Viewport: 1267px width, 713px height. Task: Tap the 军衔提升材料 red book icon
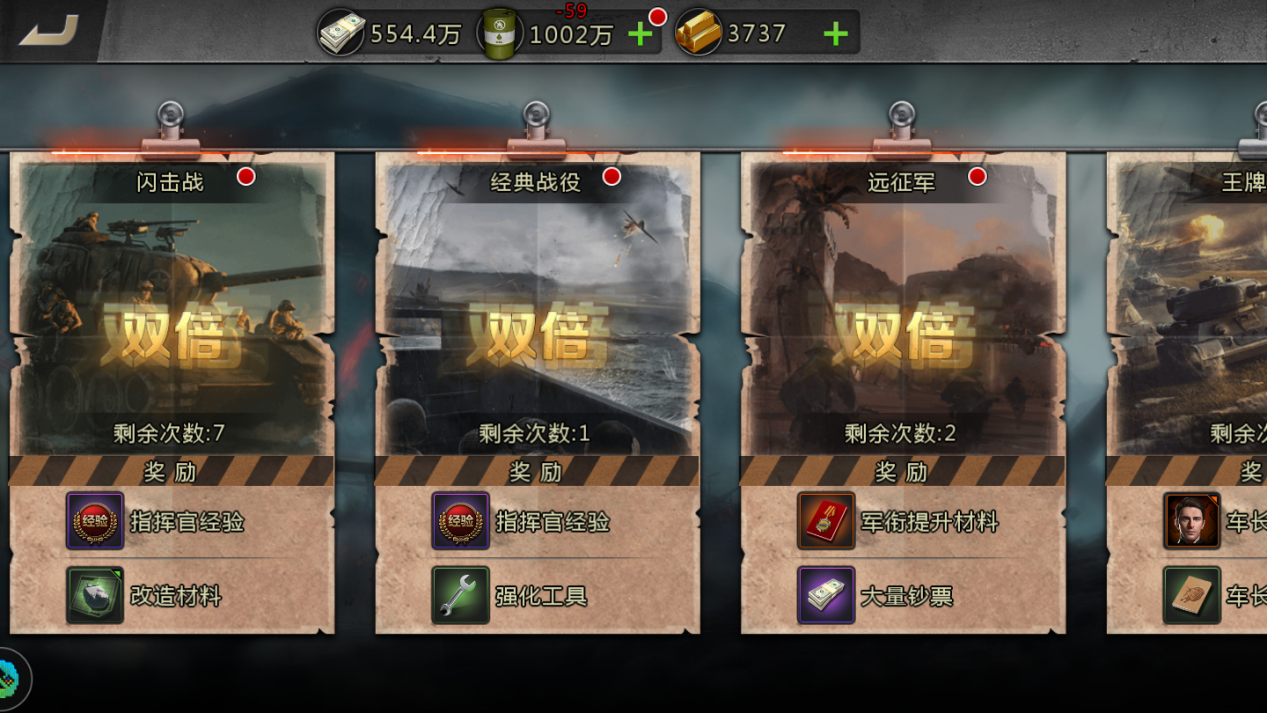tap(826, 521)
